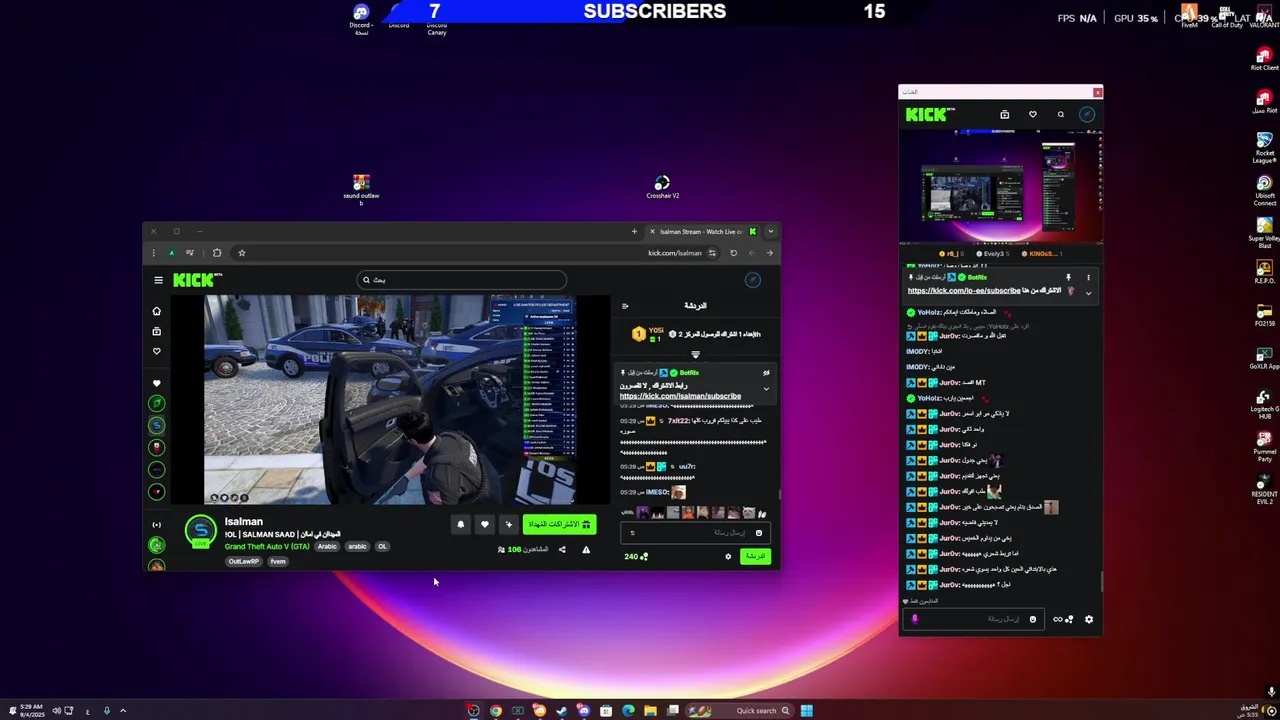Open the emoji picker in the browser chat input

tap(758, 533)
